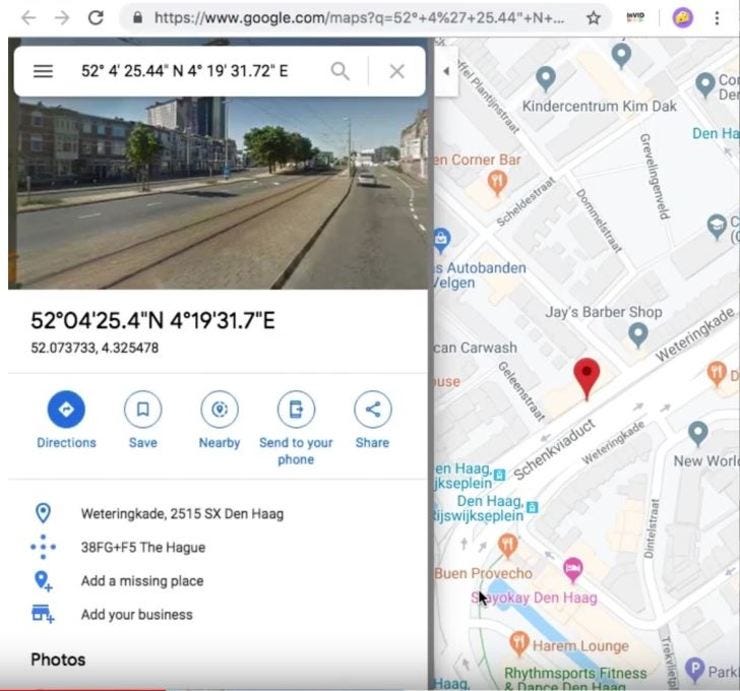
Task: Click the purple parking marker
Action: click(x=695, y=669)
